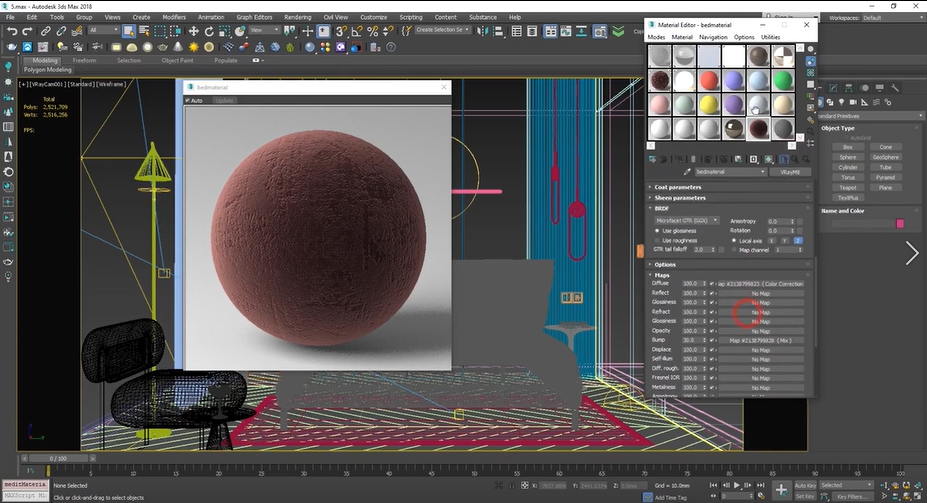This screenshot has width=927, height=503.
Task: Toggle the Reflect map enable checkbox
Action: pyautogui.click(x=712, y=293)
